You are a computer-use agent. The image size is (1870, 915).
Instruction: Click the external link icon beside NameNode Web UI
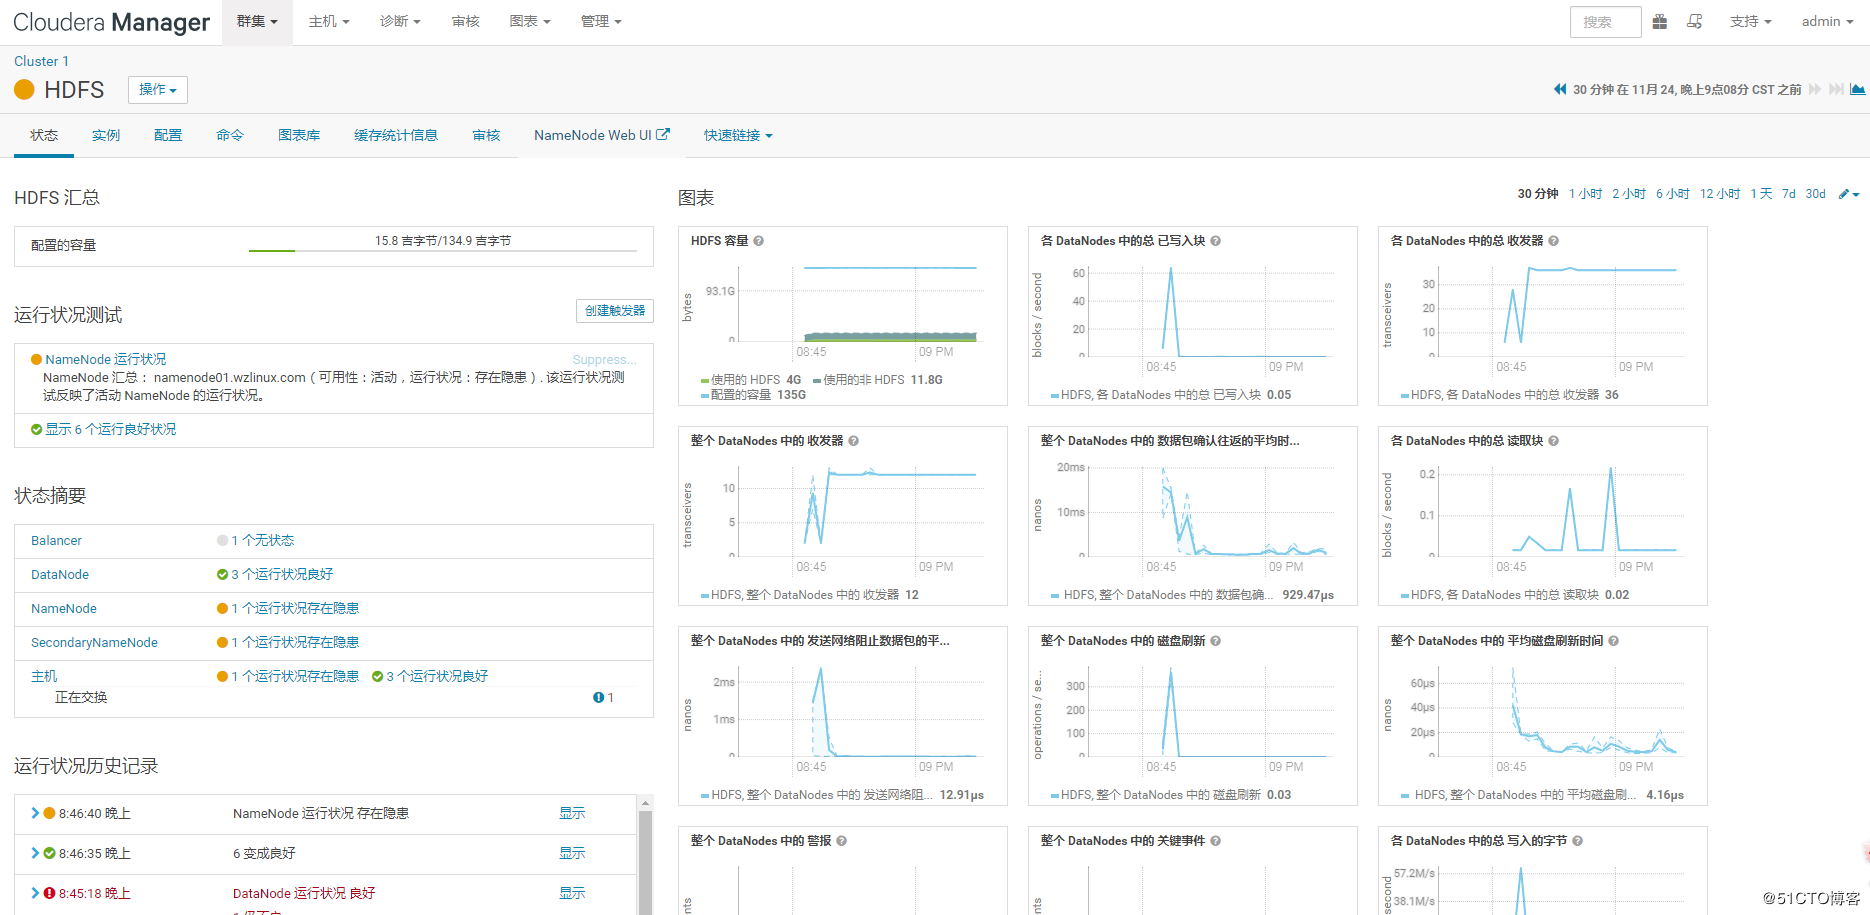click(663, 134)
